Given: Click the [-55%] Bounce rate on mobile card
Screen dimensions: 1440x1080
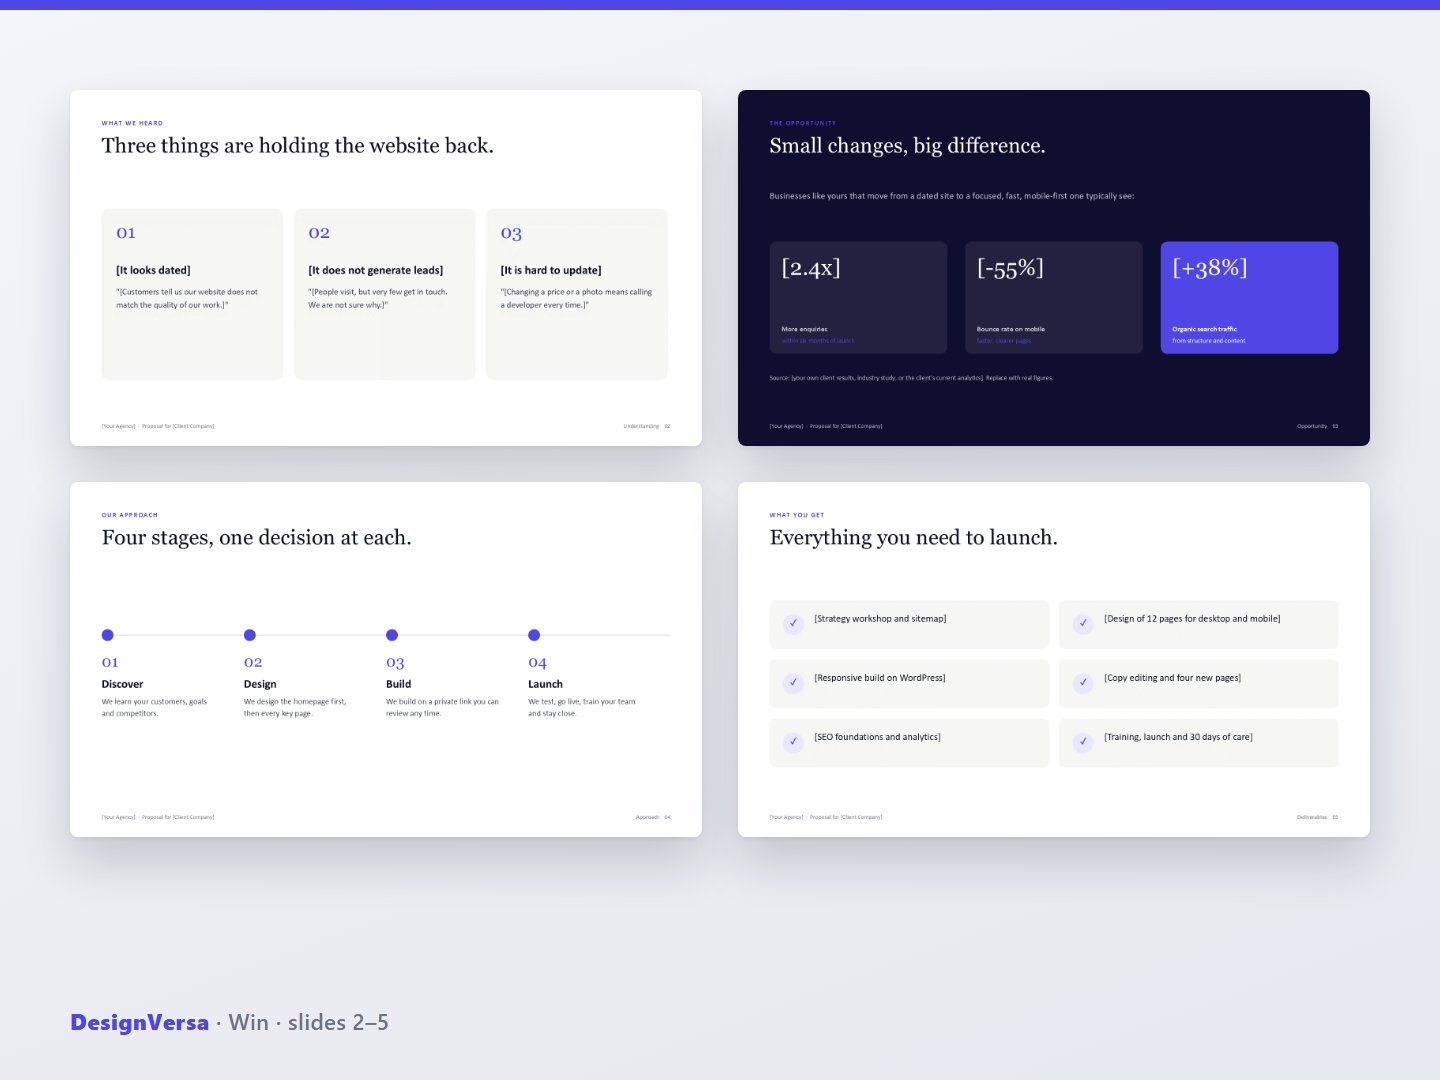Looking at the screenshot, I should pos(1054,297).
